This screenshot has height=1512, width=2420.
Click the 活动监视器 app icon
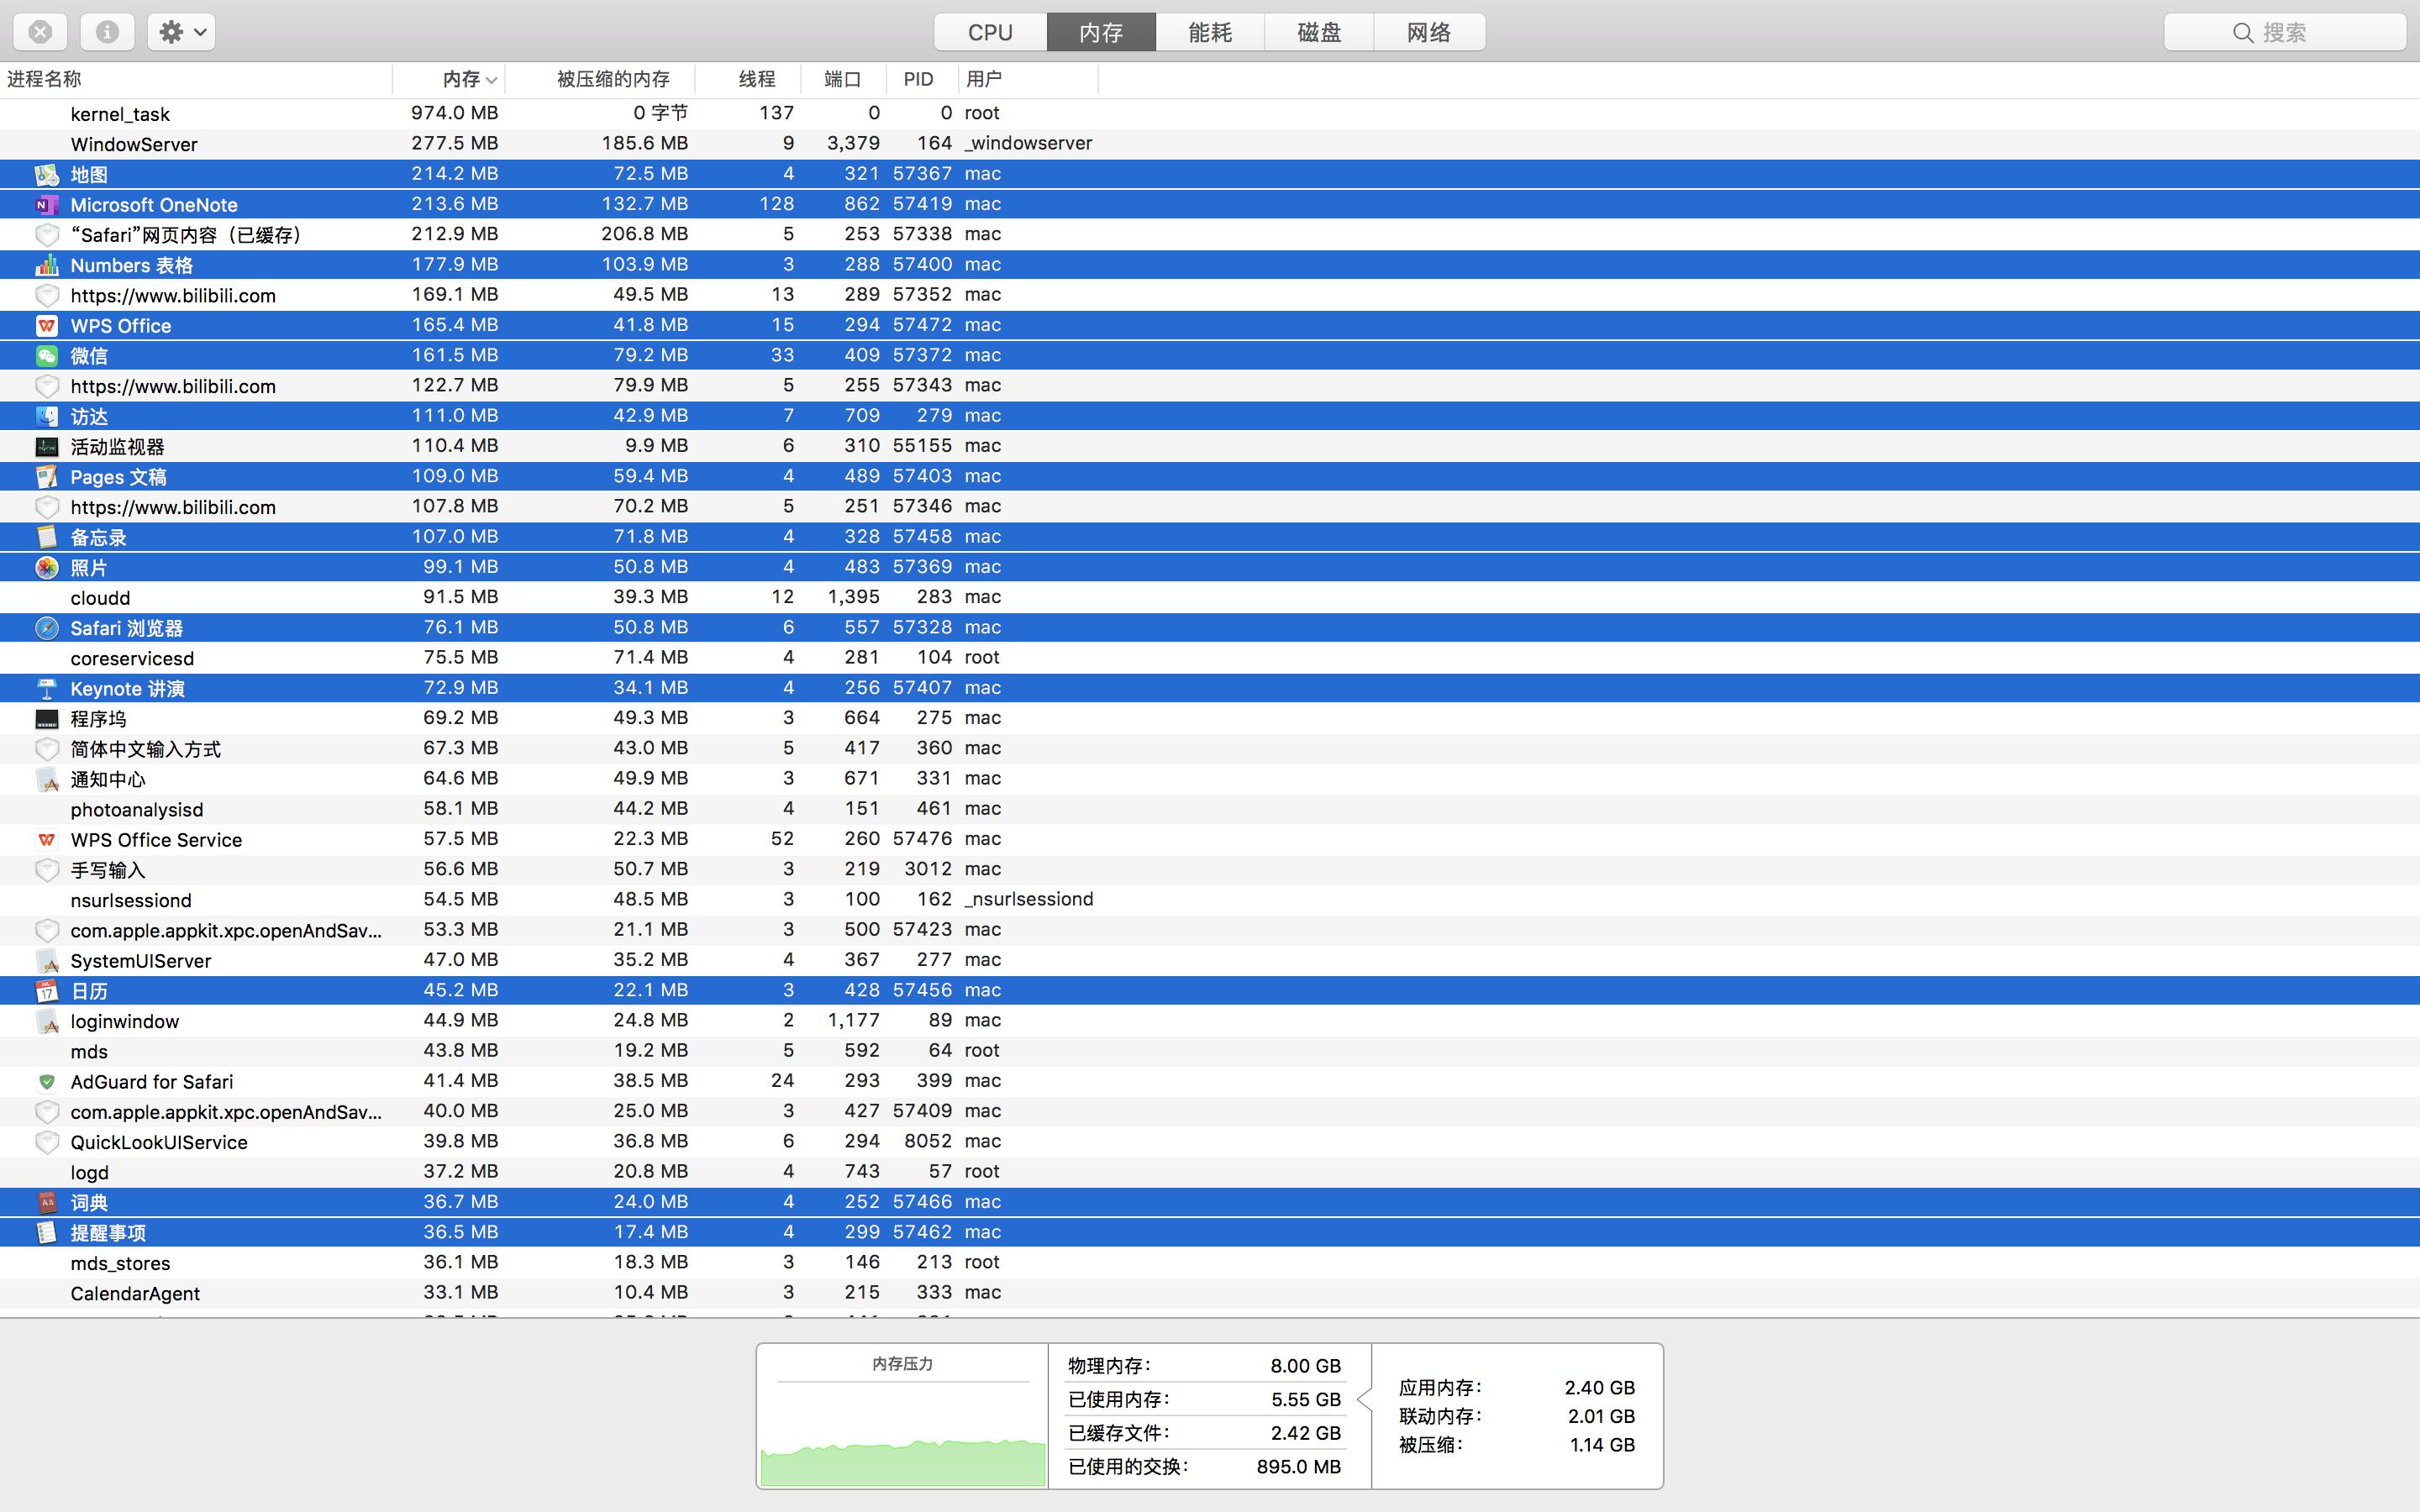46,447
